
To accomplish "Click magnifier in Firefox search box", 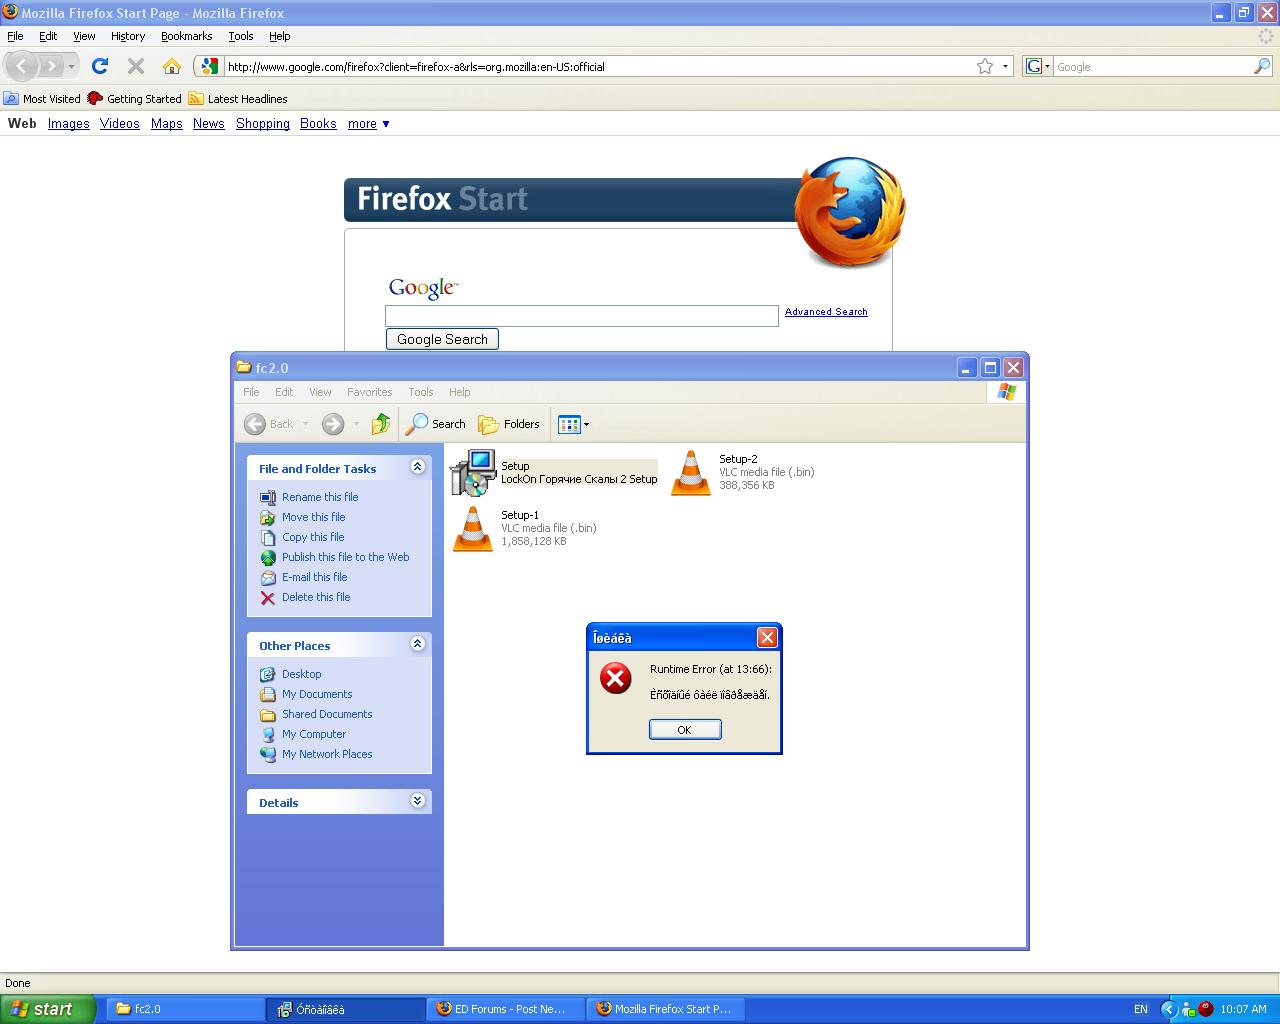I will [x=1262, y=66].
